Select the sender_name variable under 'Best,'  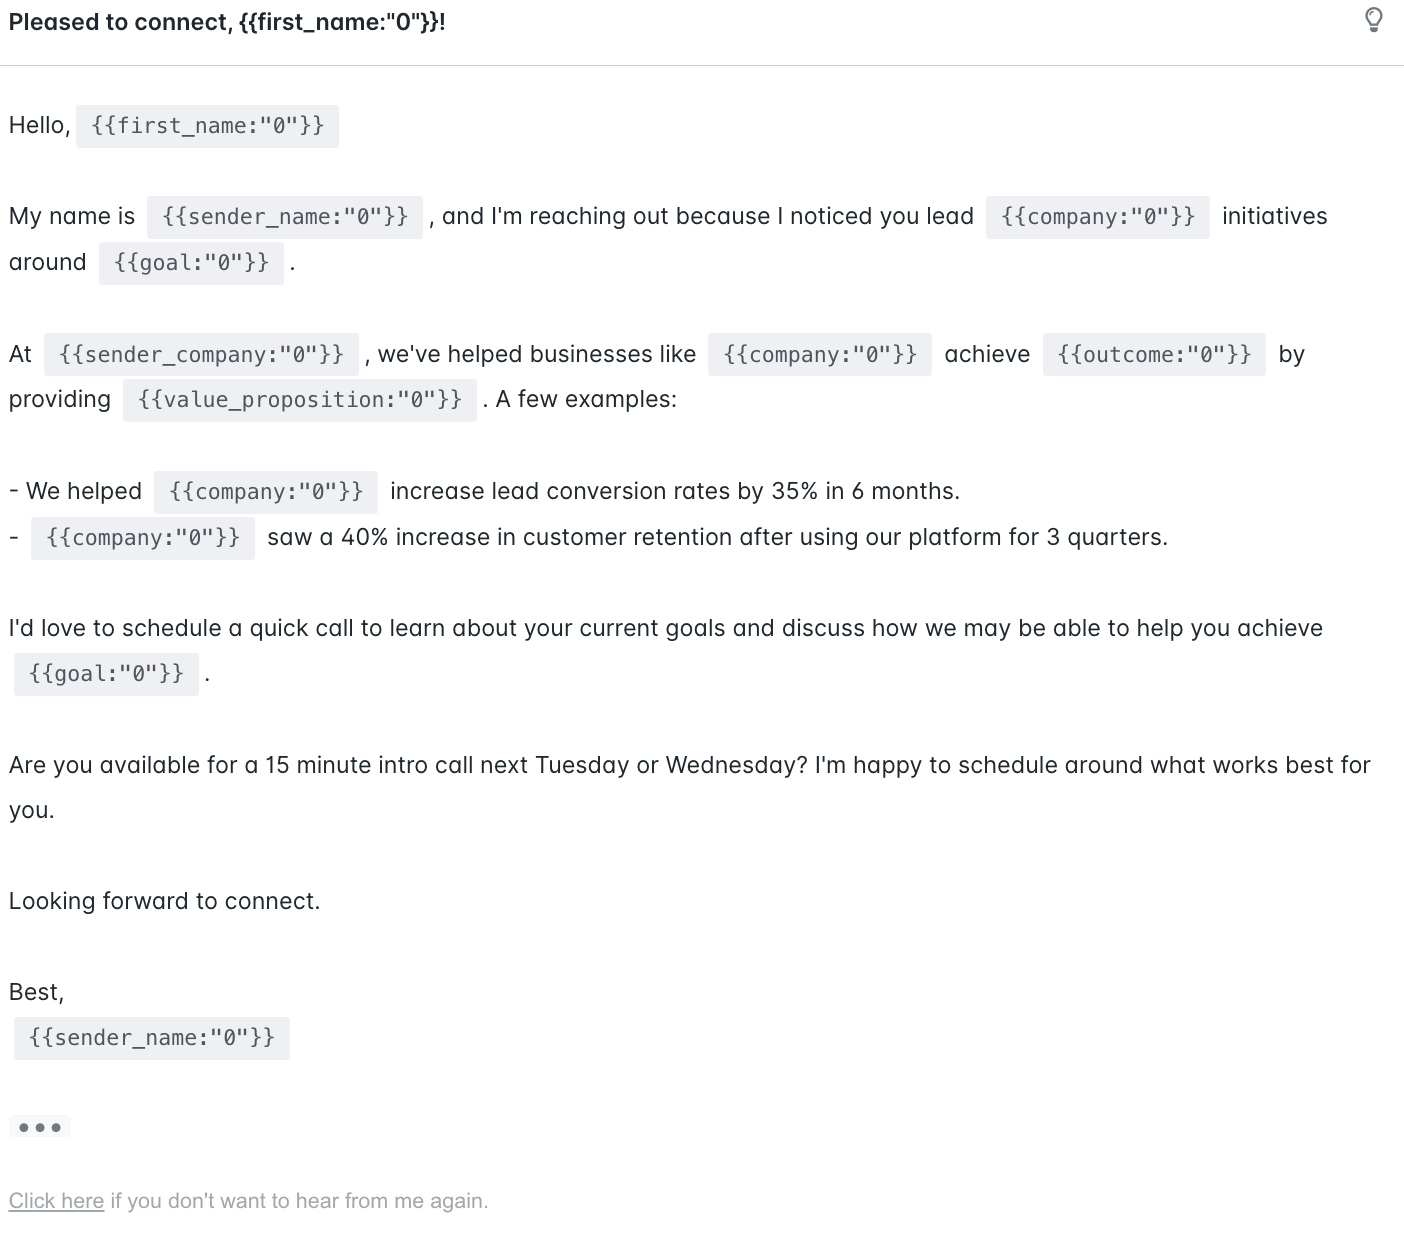click(x=151, y=1038)
